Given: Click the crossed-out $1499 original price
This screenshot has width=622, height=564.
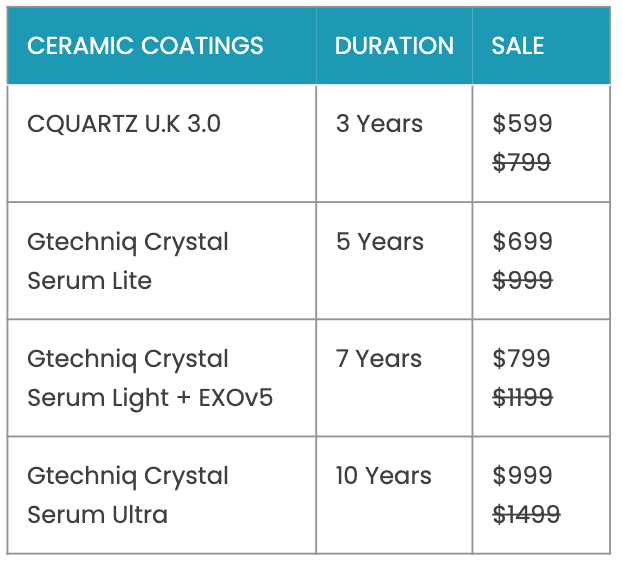Looking at the screenshot, I should point(526,515).
